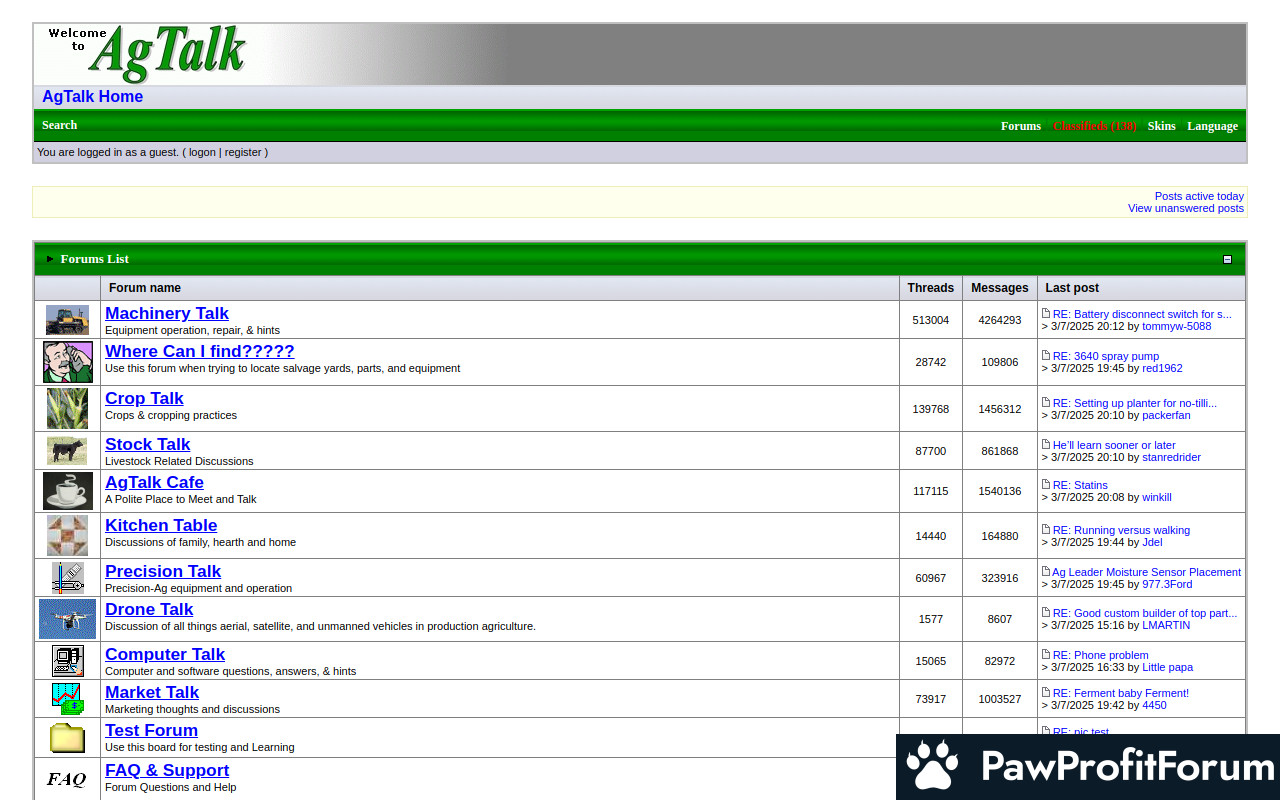Open the Crop Talk forum
The width and height of the screenshot is (1280, 800).
(144, 398)
